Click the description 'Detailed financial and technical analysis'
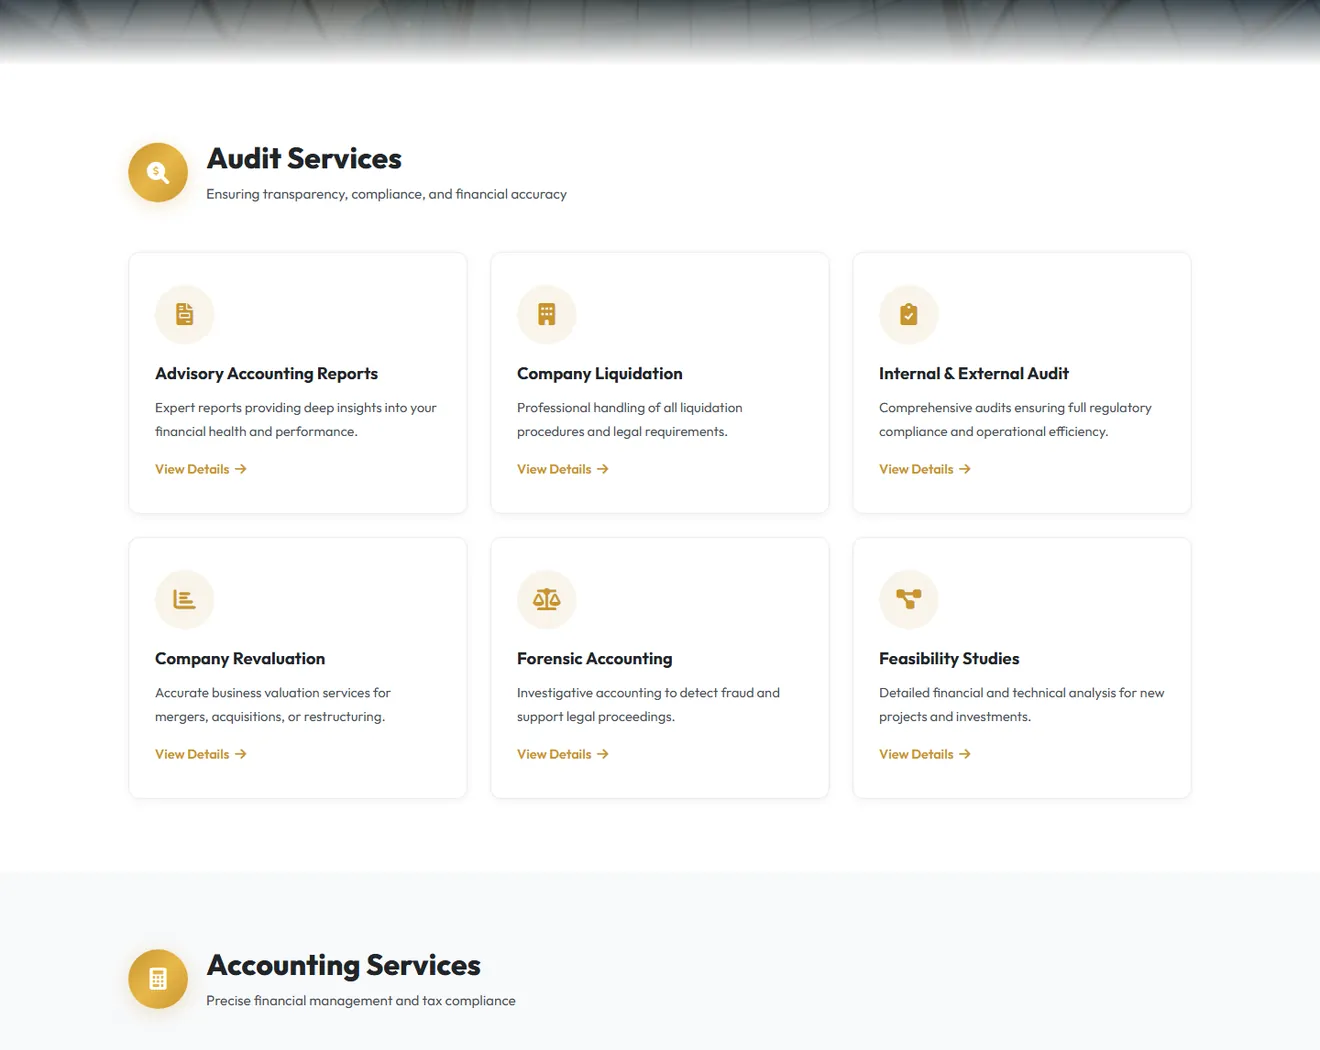This screenshot has height=1050, width=1320. pyautogui.click(x=1022, y=705)
